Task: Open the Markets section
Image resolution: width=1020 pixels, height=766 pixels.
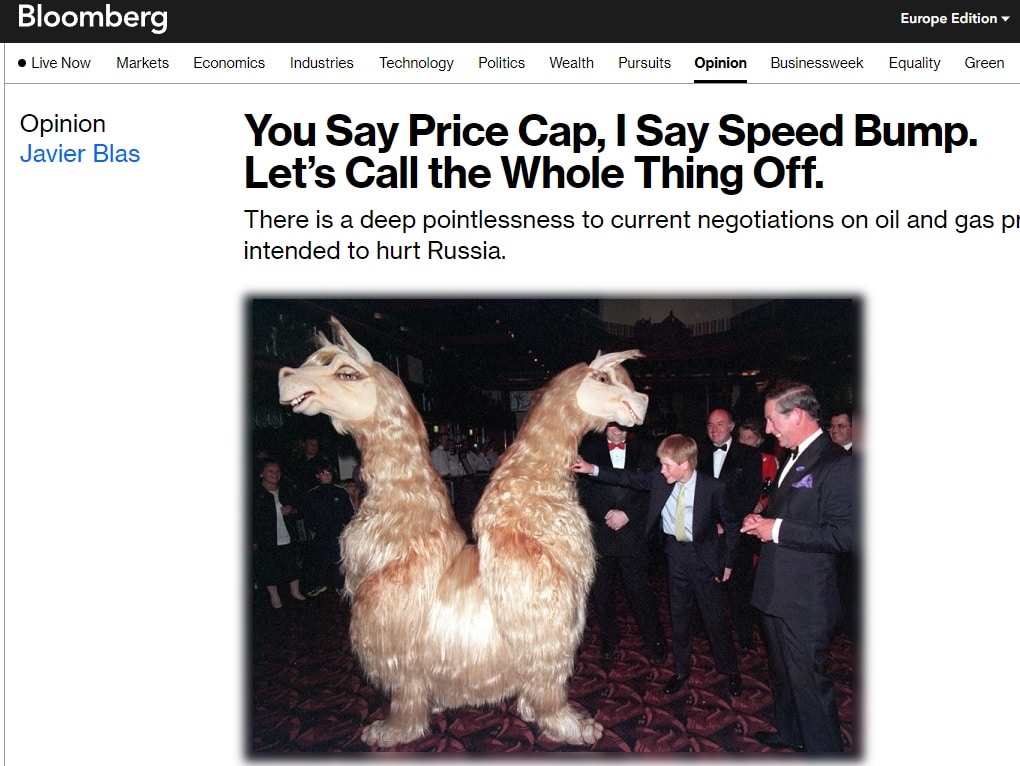Action: [142, 63]
